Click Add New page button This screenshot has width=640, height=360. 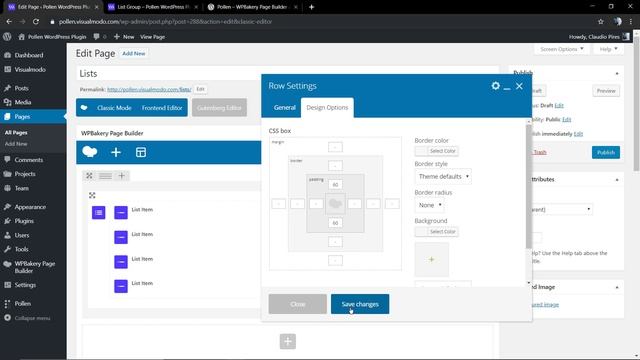coord(134,53)
